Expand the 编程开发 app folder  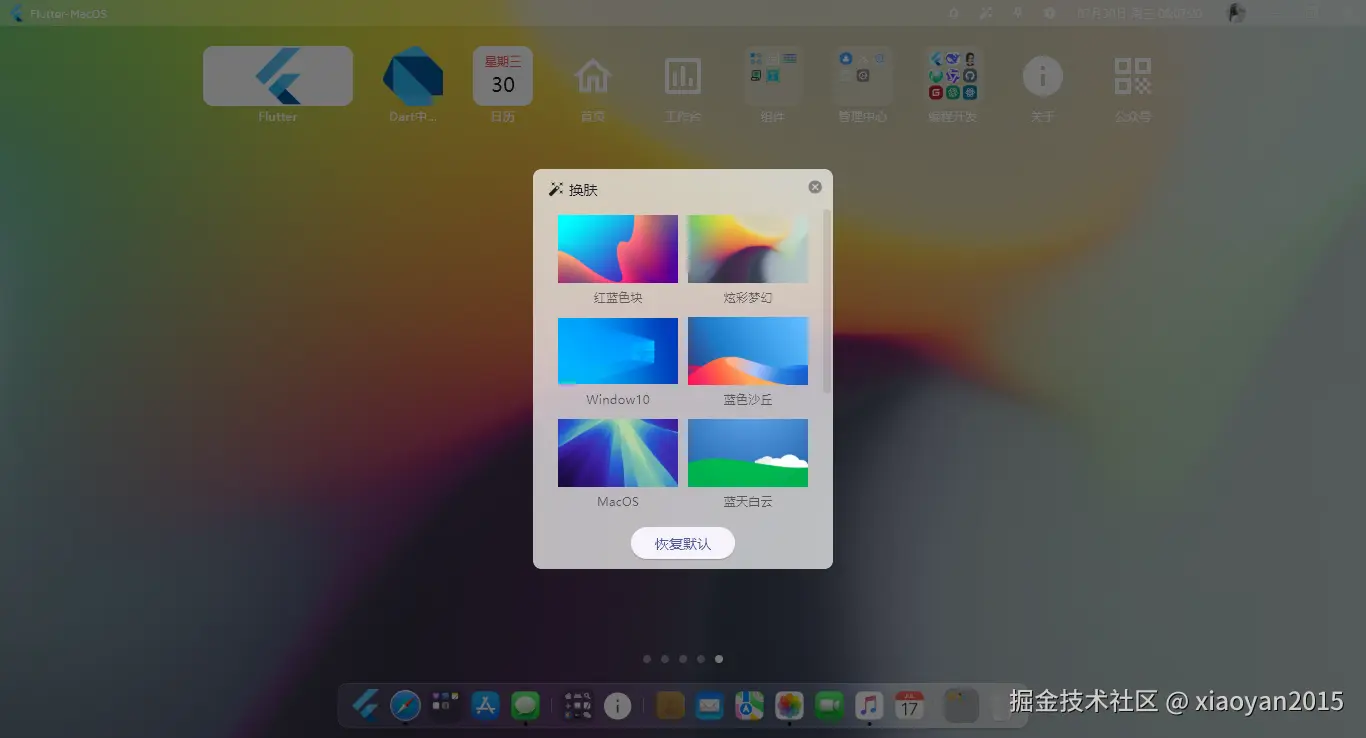click(953, 77)
